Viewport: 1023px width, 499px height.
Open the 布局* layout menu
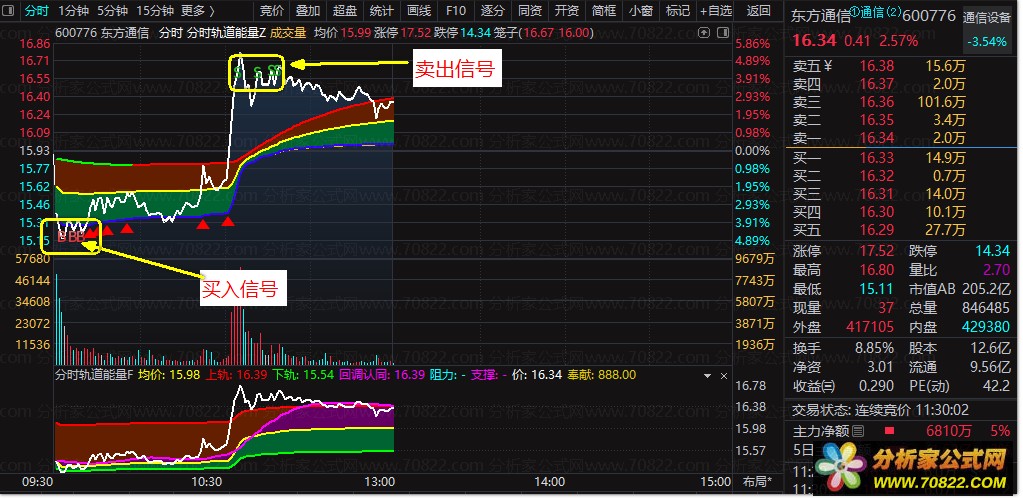[x=757, y=483]
